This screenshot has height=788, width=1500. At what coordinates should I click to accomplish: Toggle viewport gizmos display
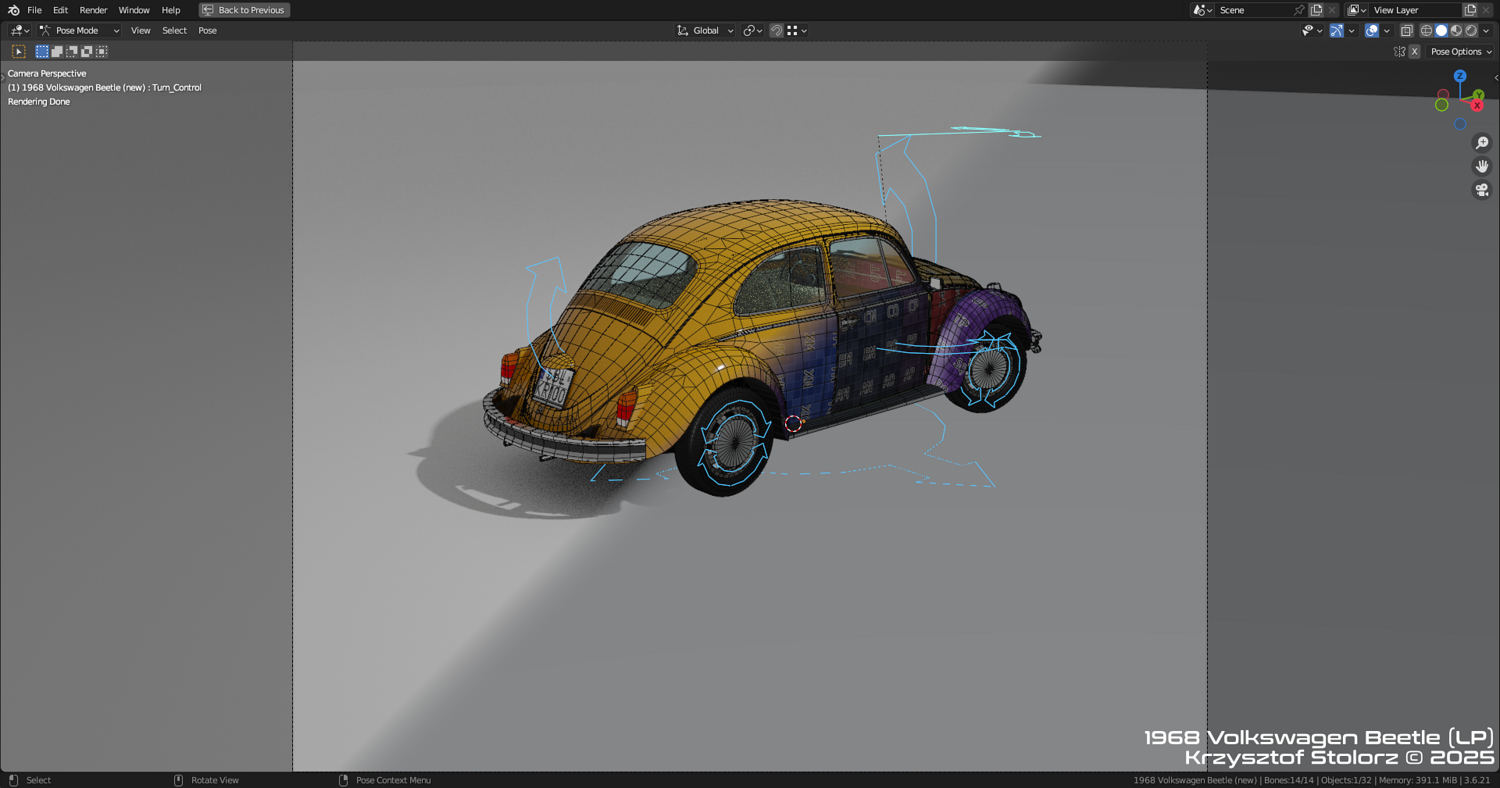[x=1336, y=31]
